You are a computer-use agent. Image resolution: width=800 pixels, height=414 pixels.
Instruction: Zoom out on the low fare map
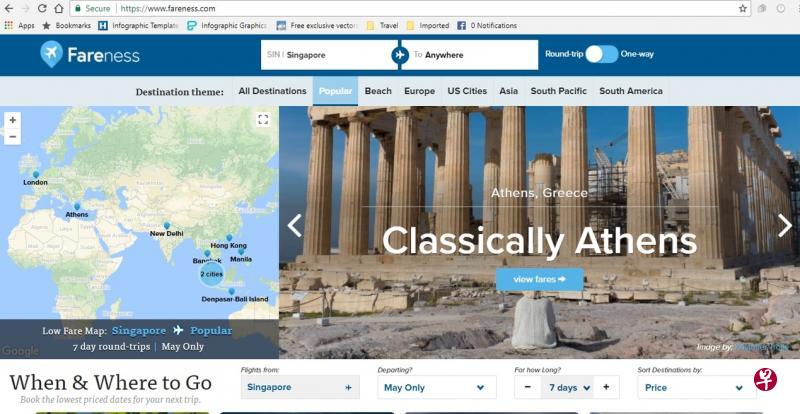(12, 137)
